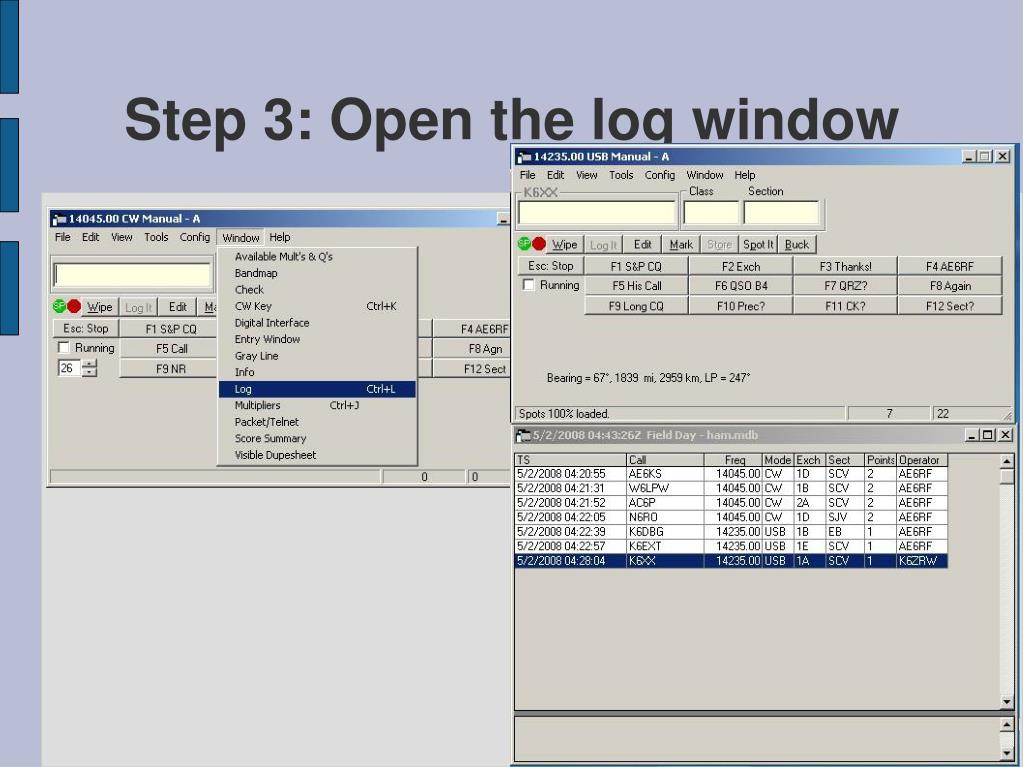Click Mark button in USB entry window
Screen dimensions: 1023x767
tap(681, 244)
